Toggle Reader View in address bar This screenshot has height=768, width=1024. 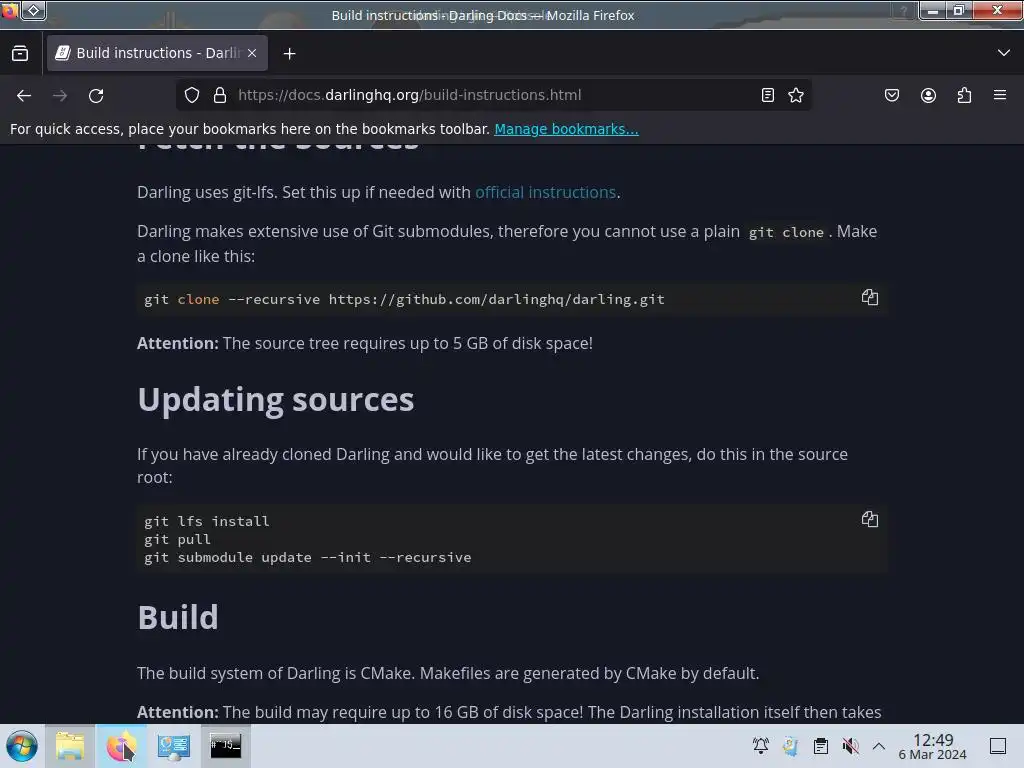click(x=768, y=95)
